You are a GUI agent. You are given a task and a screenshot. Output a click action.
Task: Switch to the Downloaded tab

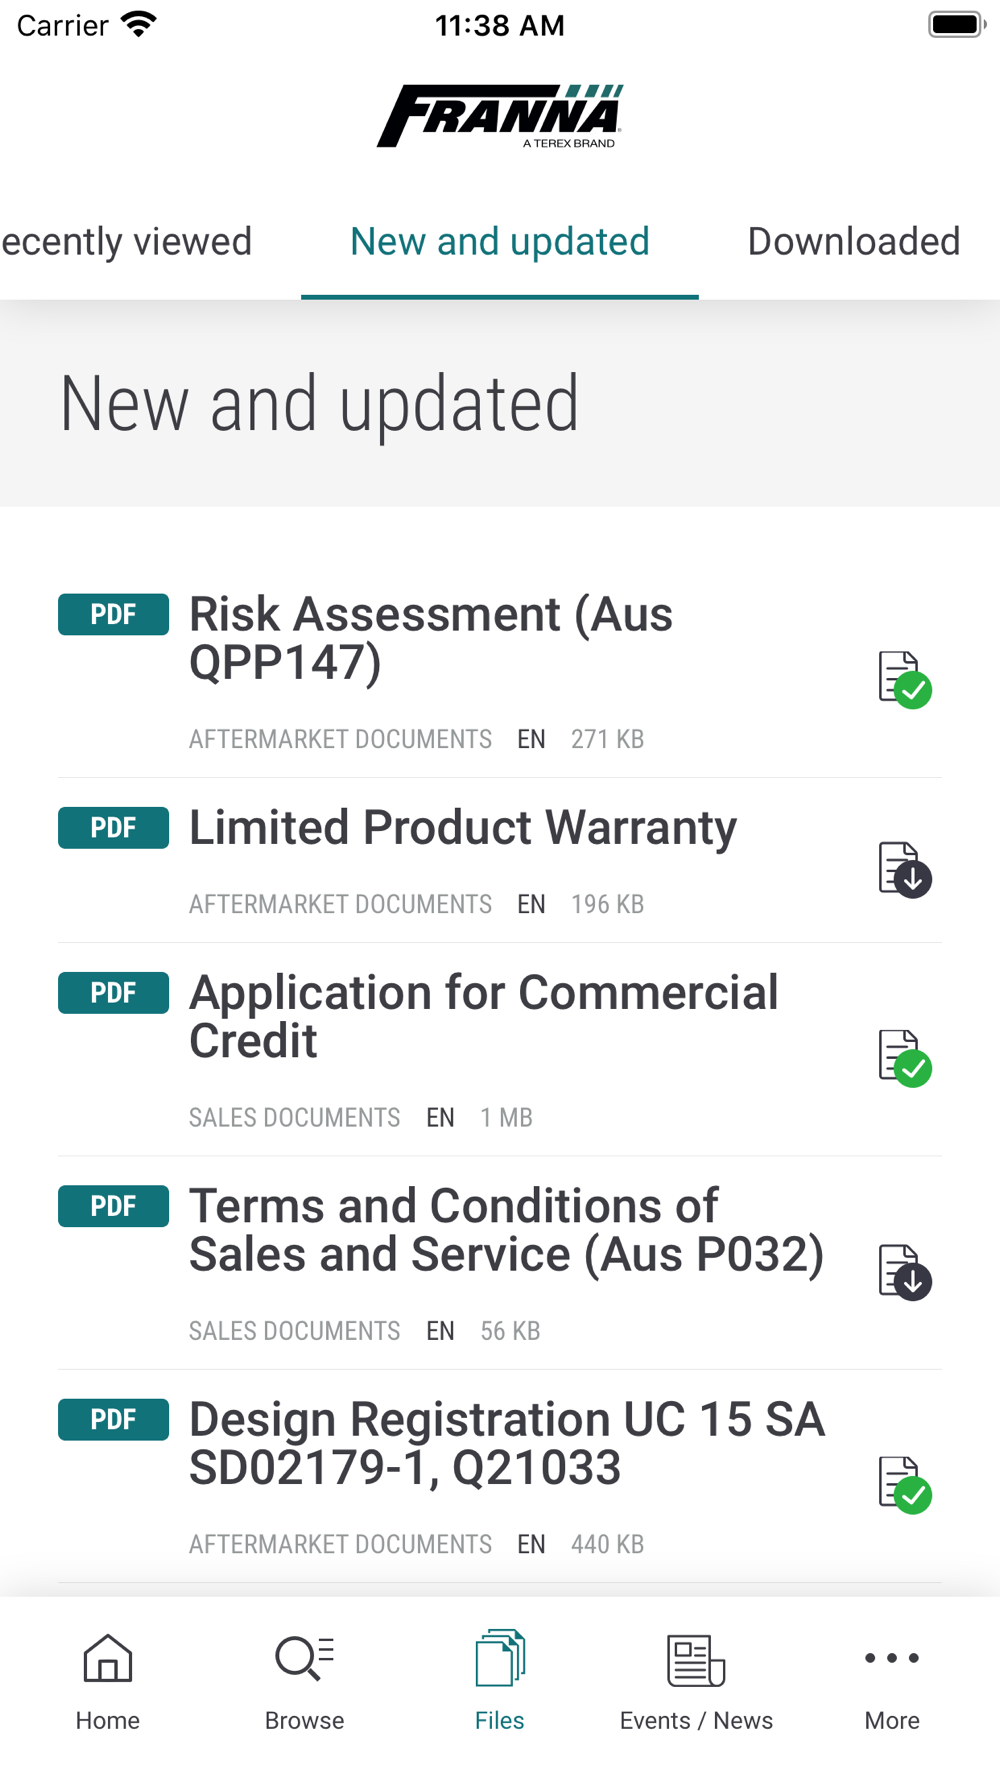click(x=854, y=242)
